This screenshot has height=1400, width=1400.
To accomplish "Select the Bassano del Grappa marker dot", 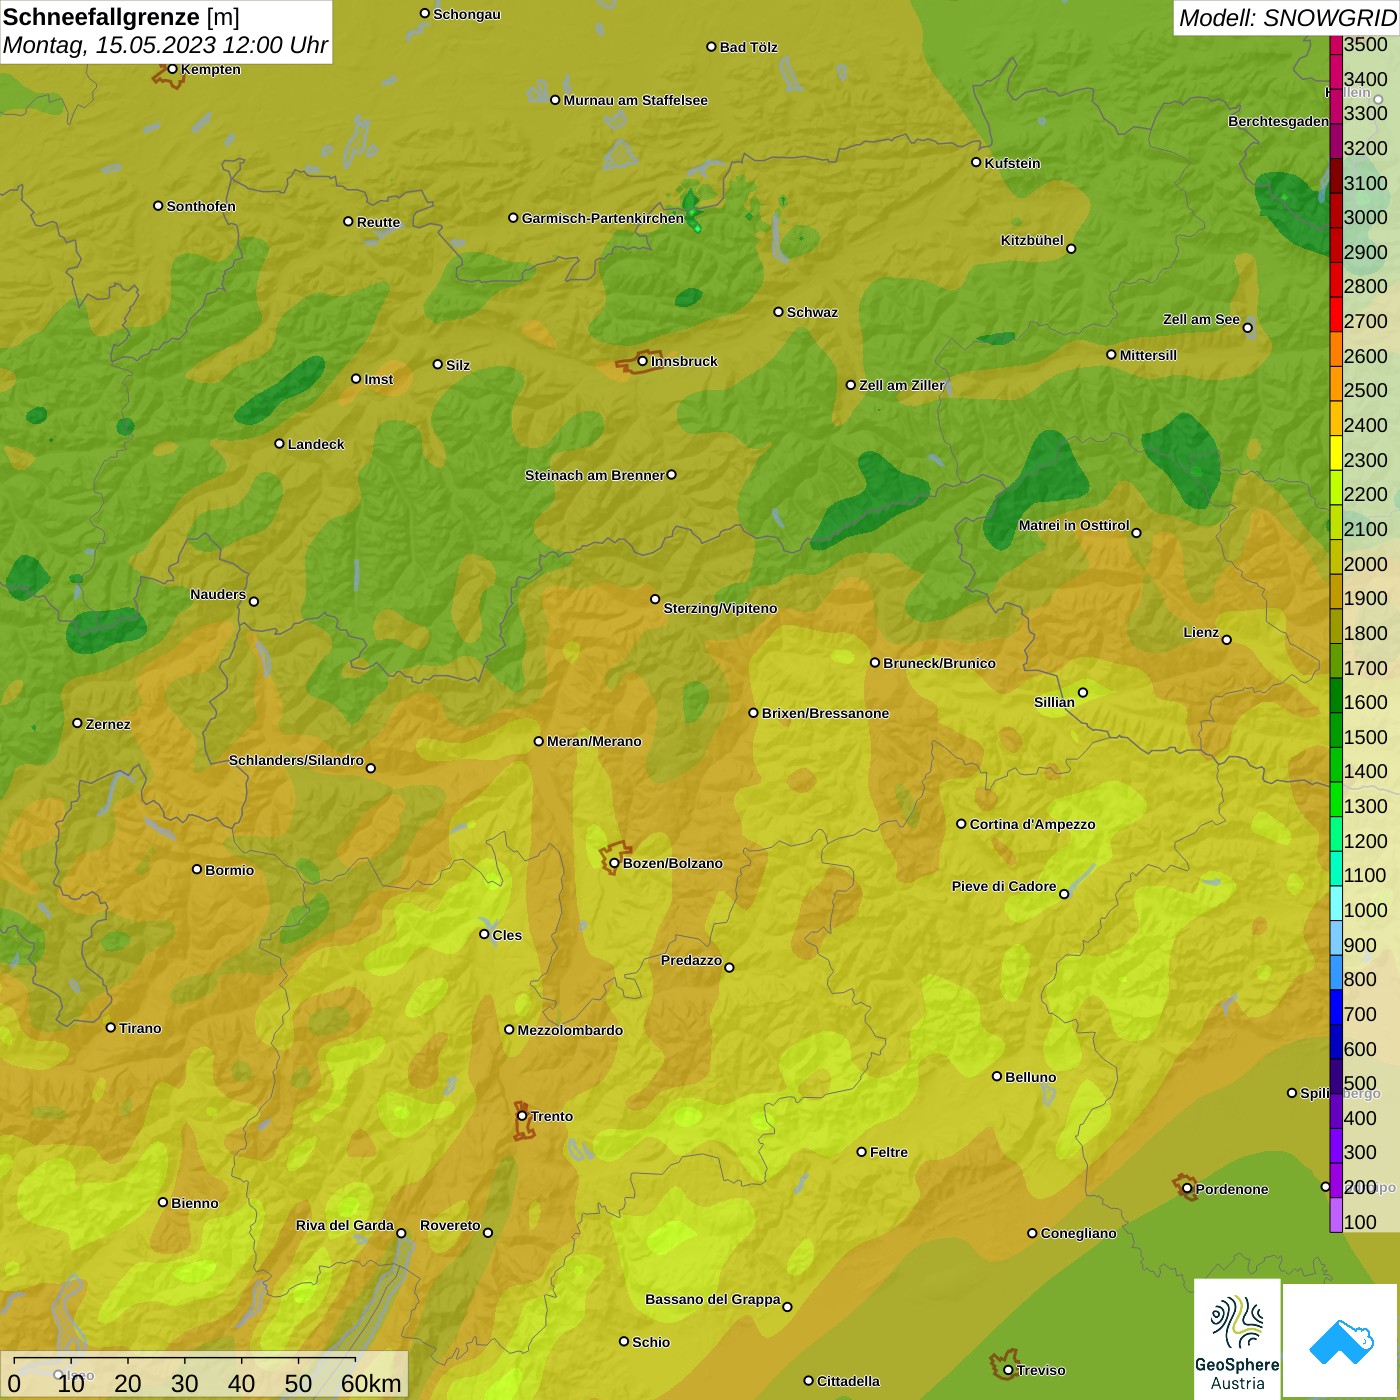I will pyautogui.click(x=787, y=1306).
